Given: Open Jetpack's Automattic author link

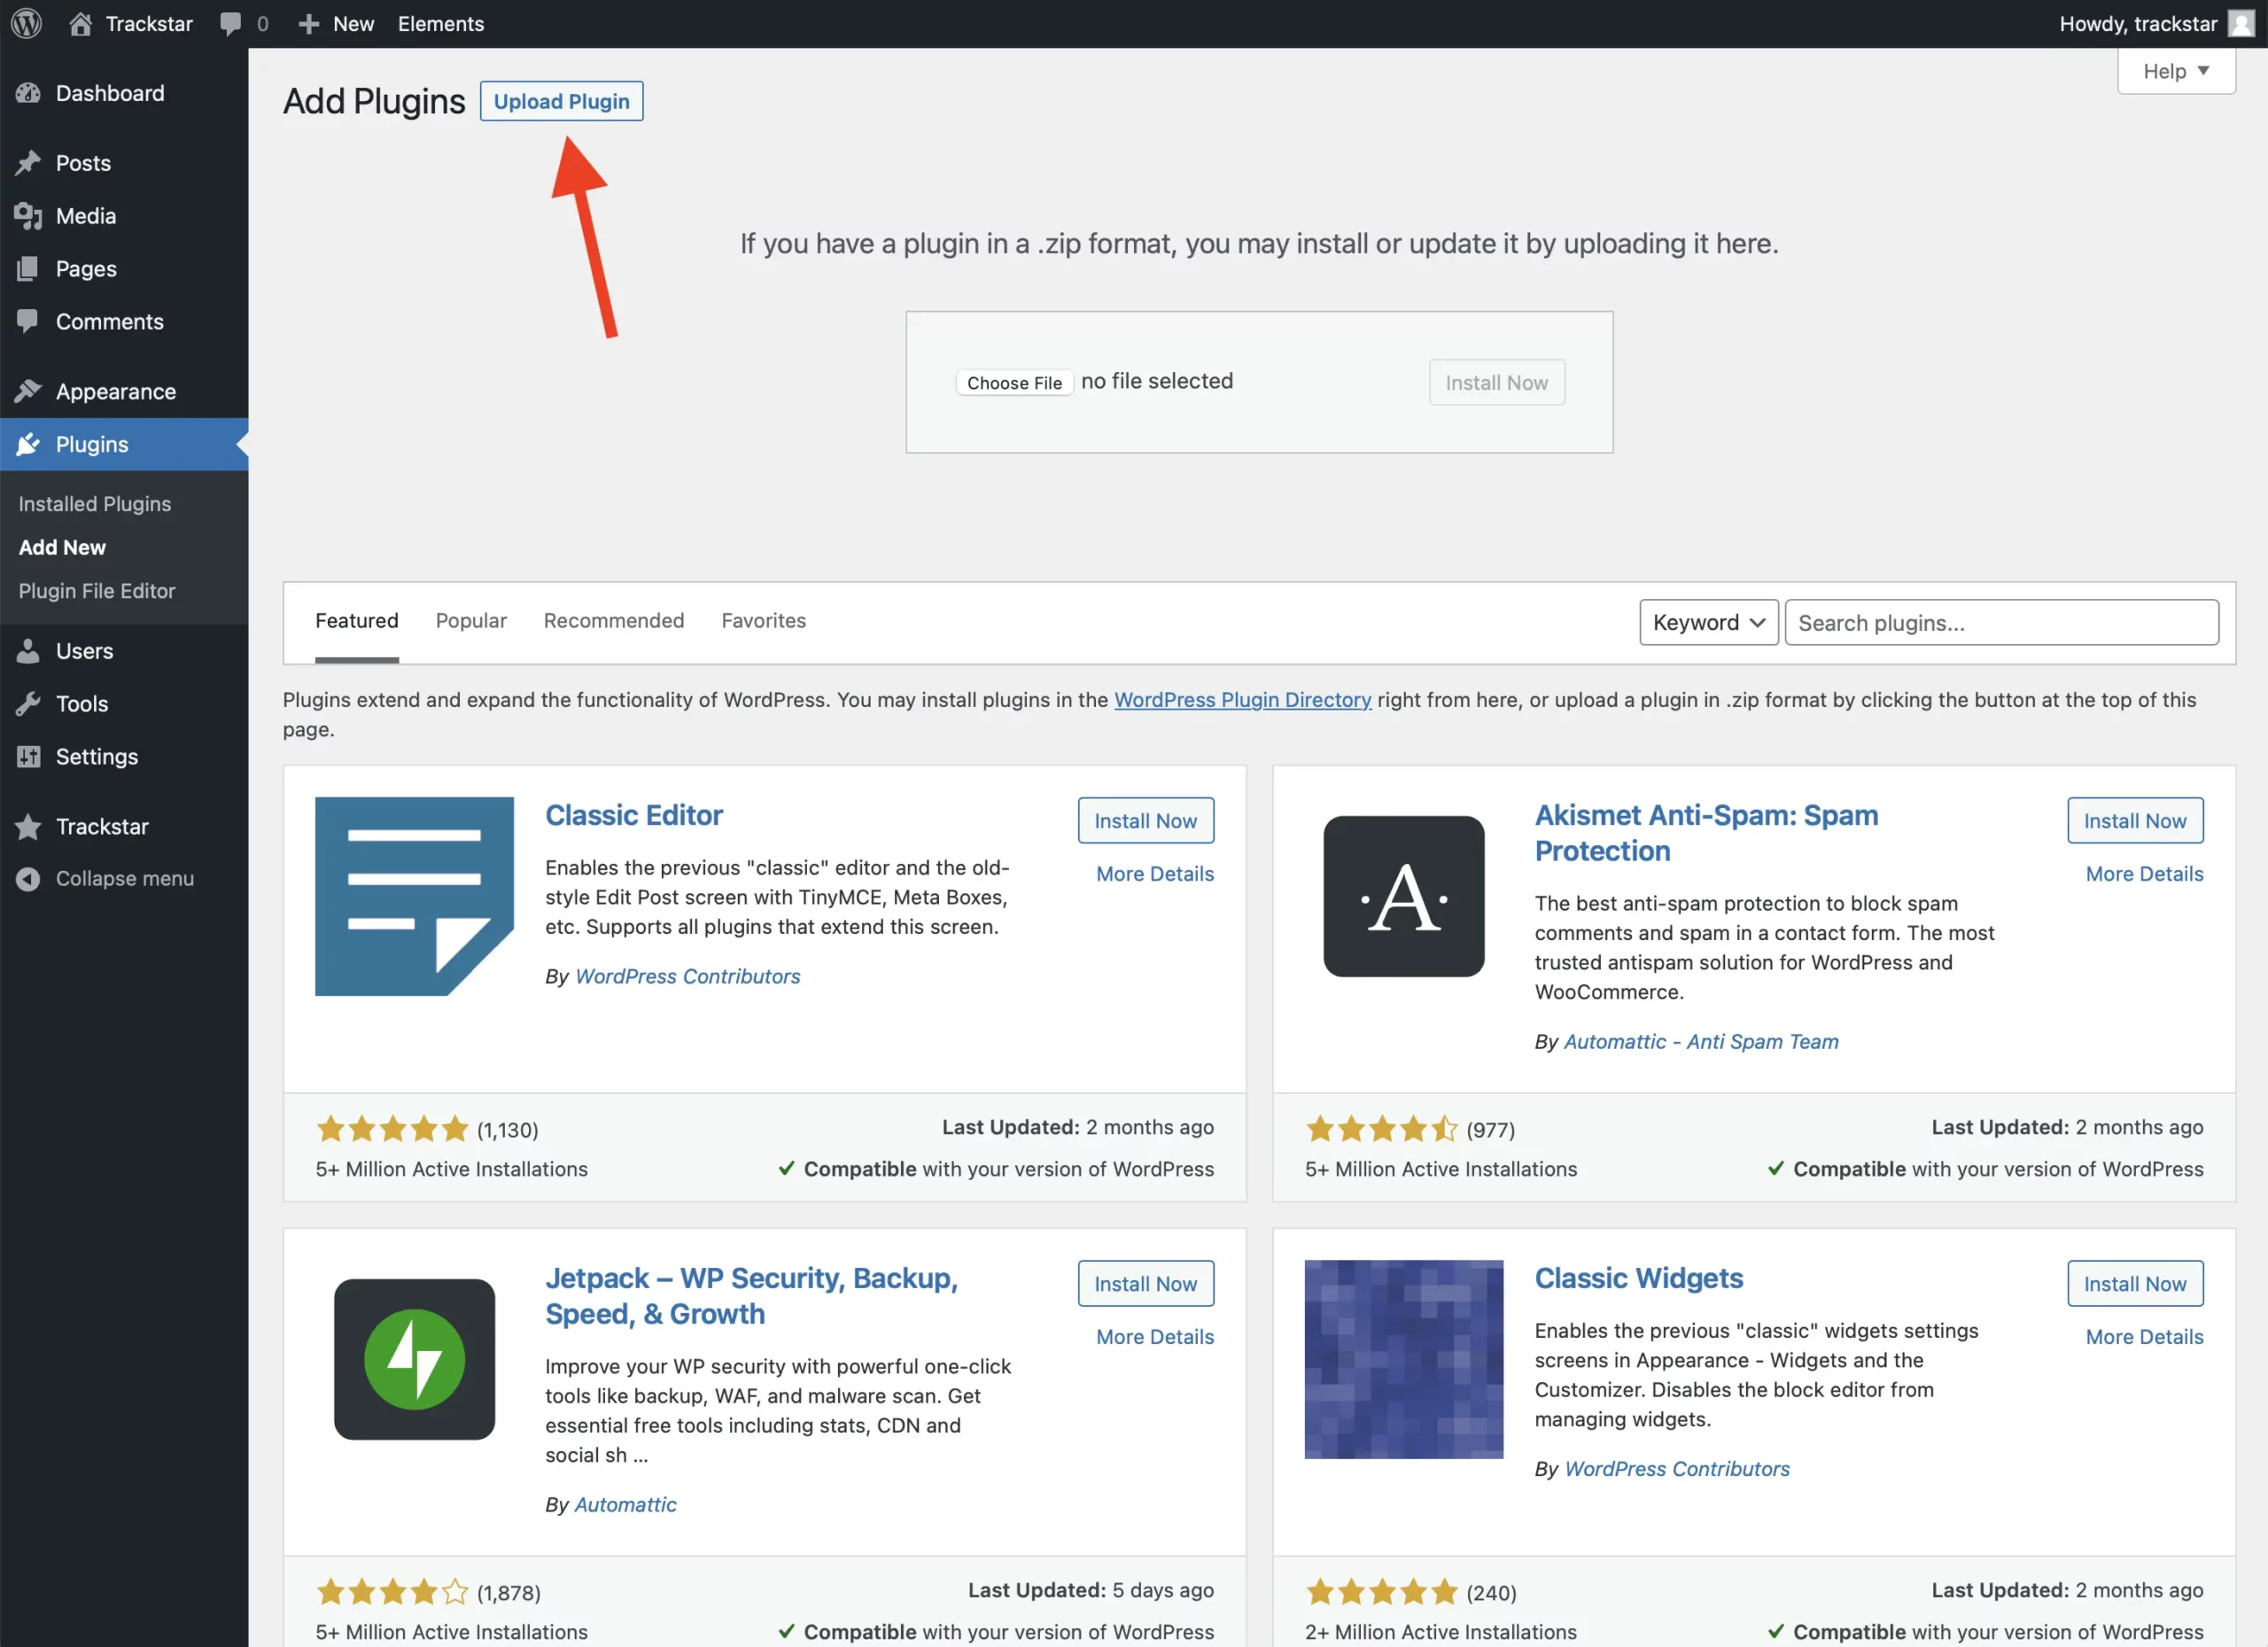Looking at the screenshot, I should click(x=625, y=1505).
